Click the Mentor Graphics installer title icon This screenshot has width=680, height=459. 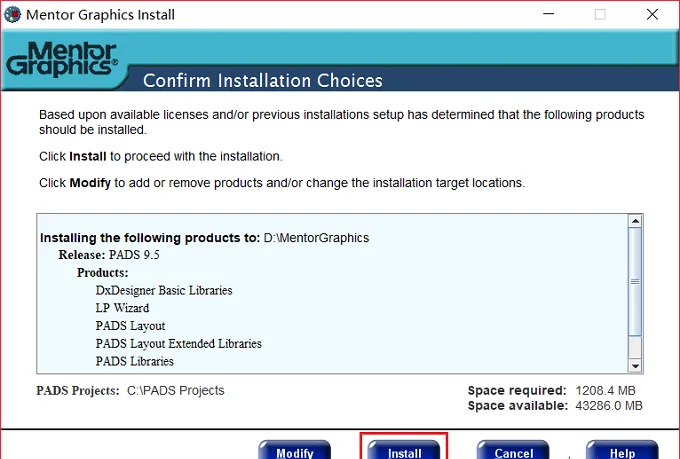point(13,14)
